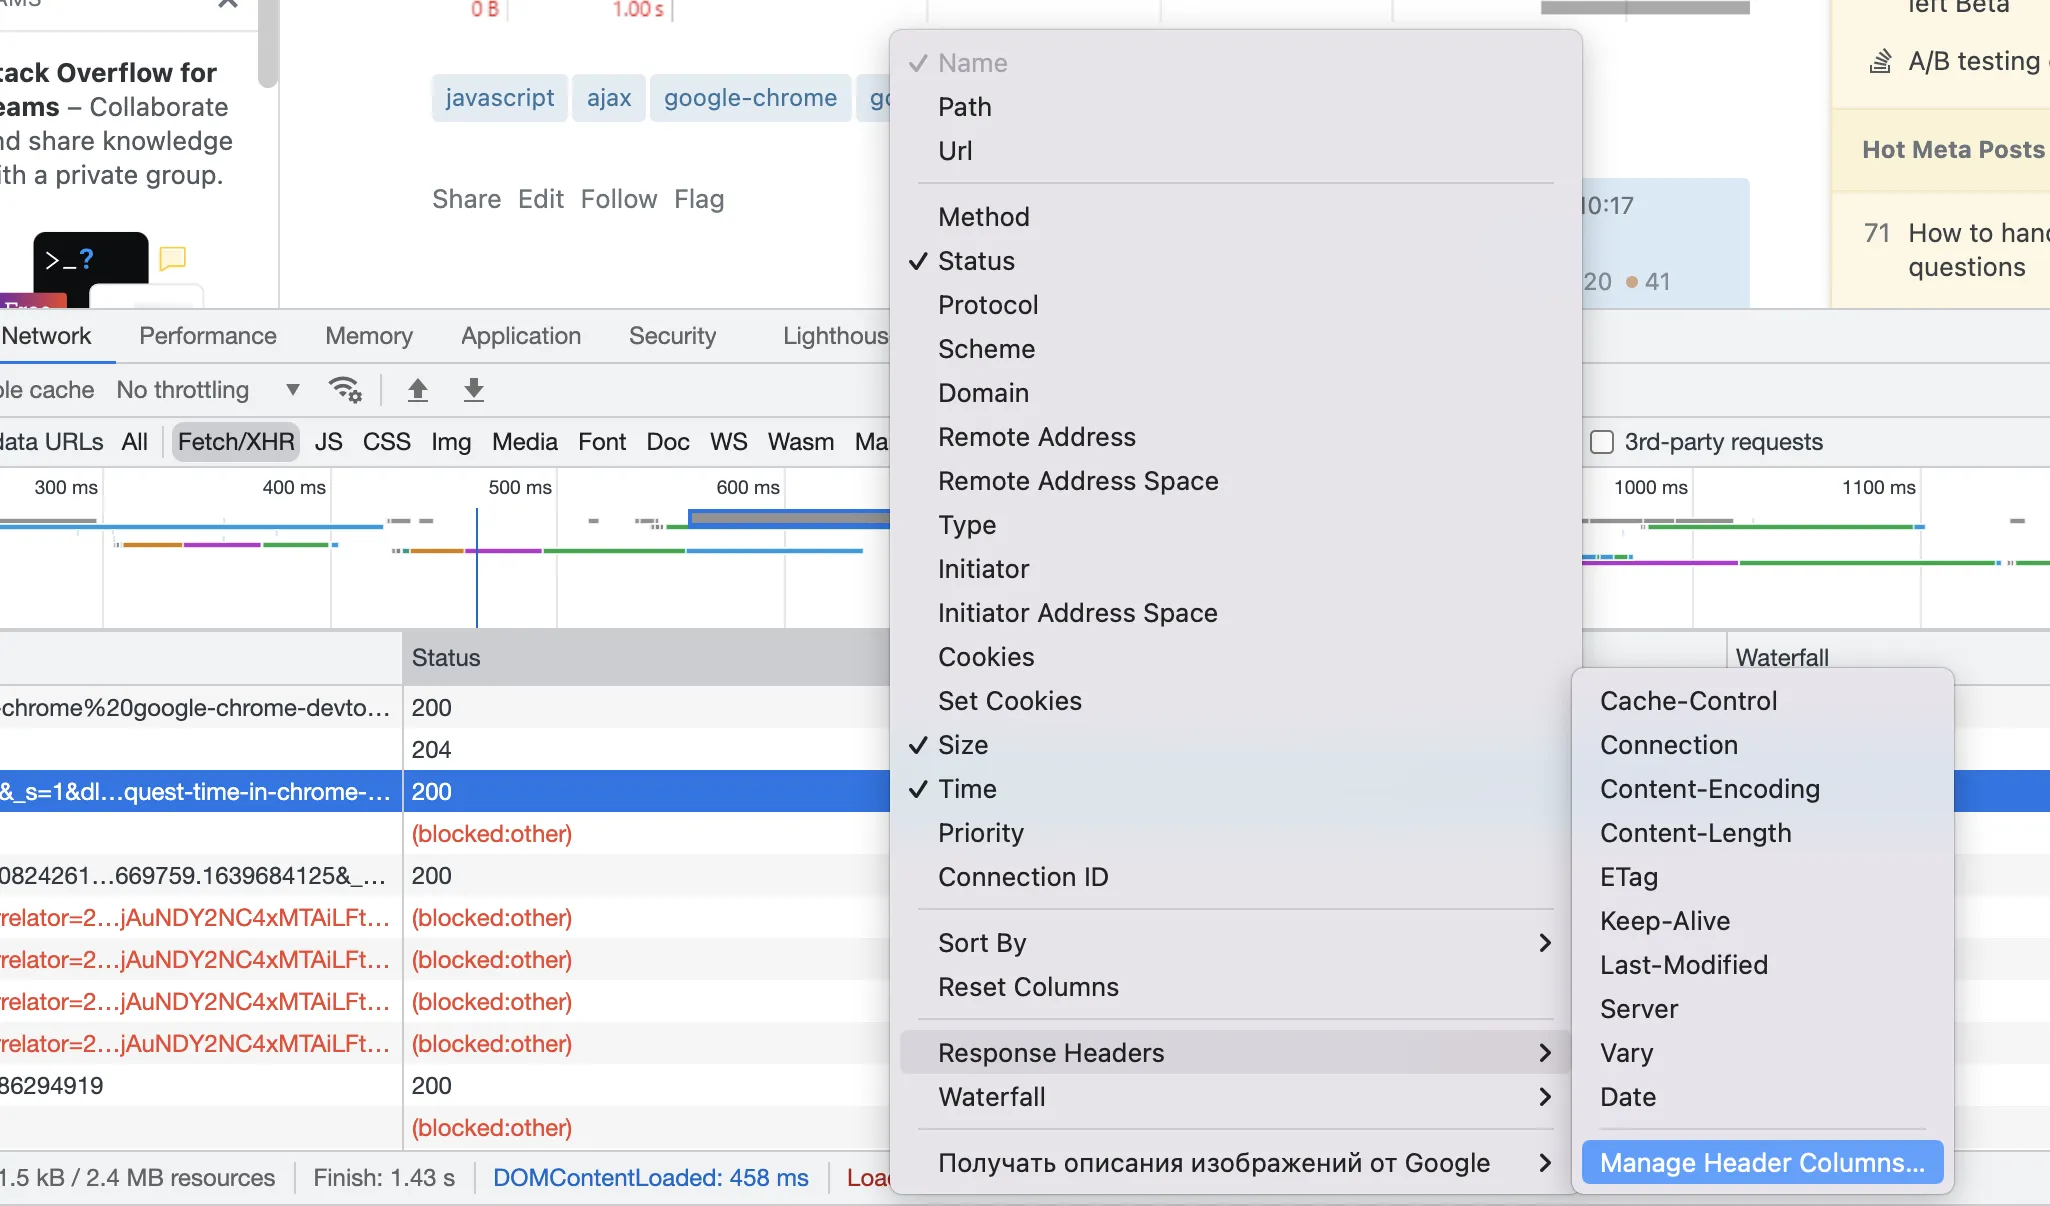Select the Fetch/XHR filter button
The width and height of the screenshot is (2050, 1206).
point(236,442)
